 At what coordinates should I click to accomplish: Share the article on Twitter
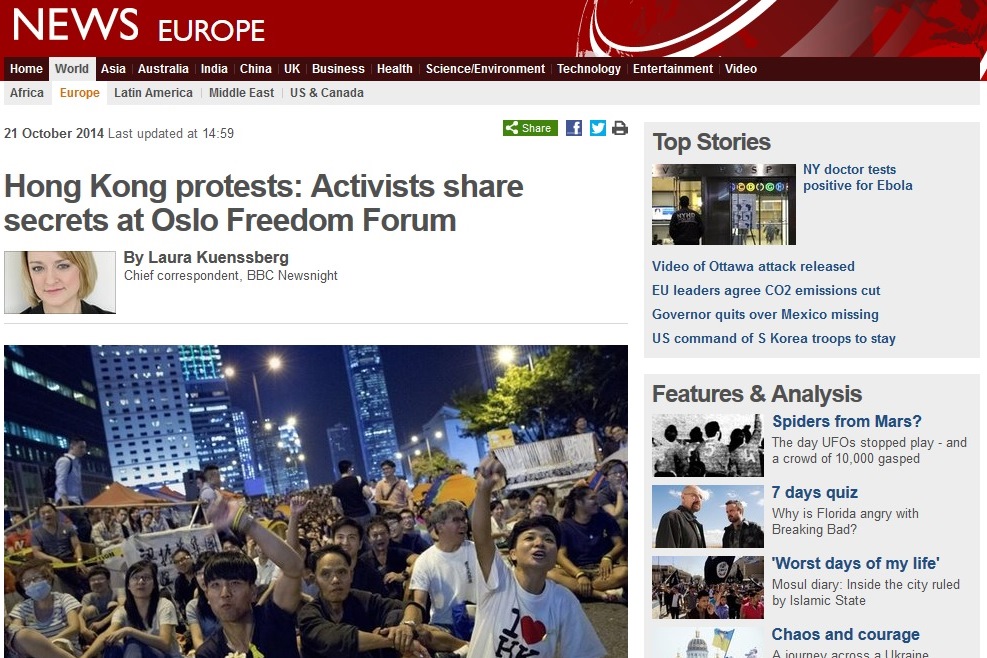pos(597,128)
